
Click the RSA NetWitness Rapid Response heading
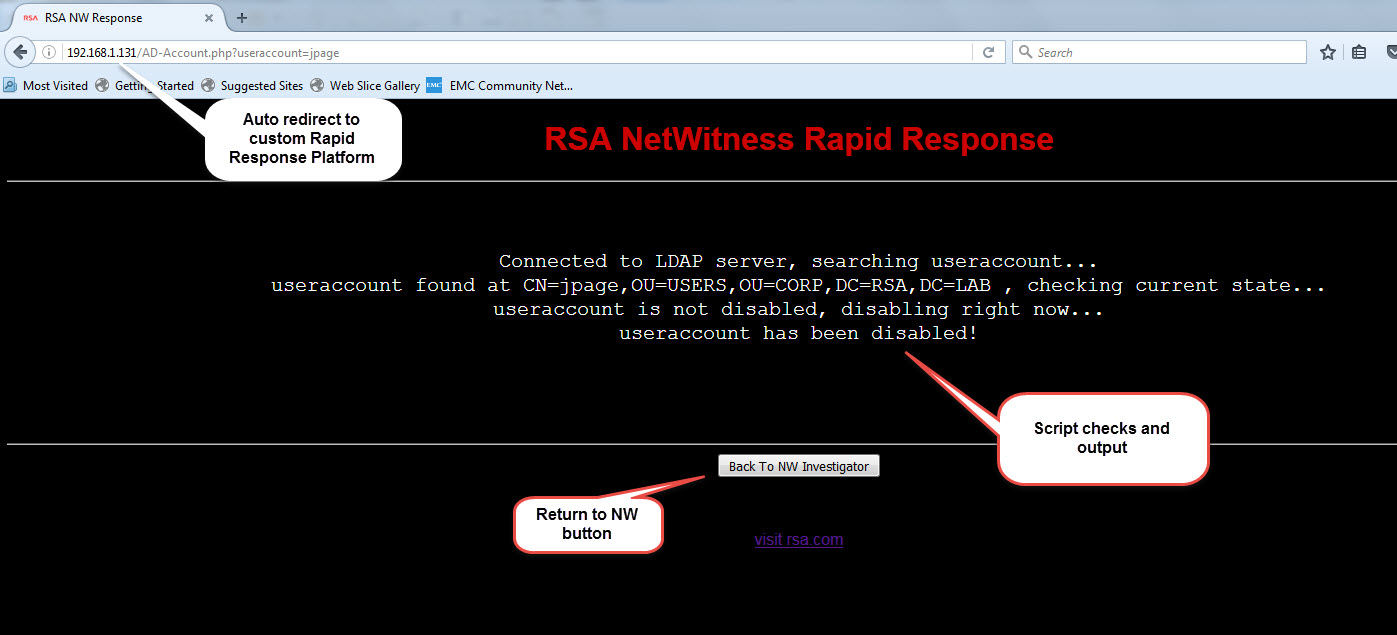click(x=798, y=139)
